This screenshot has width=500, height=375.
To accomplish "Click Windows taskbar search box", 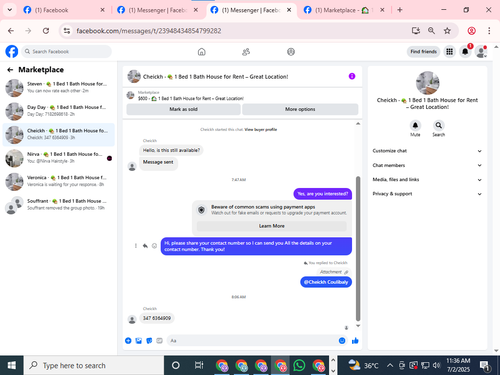I will point(94,365).
